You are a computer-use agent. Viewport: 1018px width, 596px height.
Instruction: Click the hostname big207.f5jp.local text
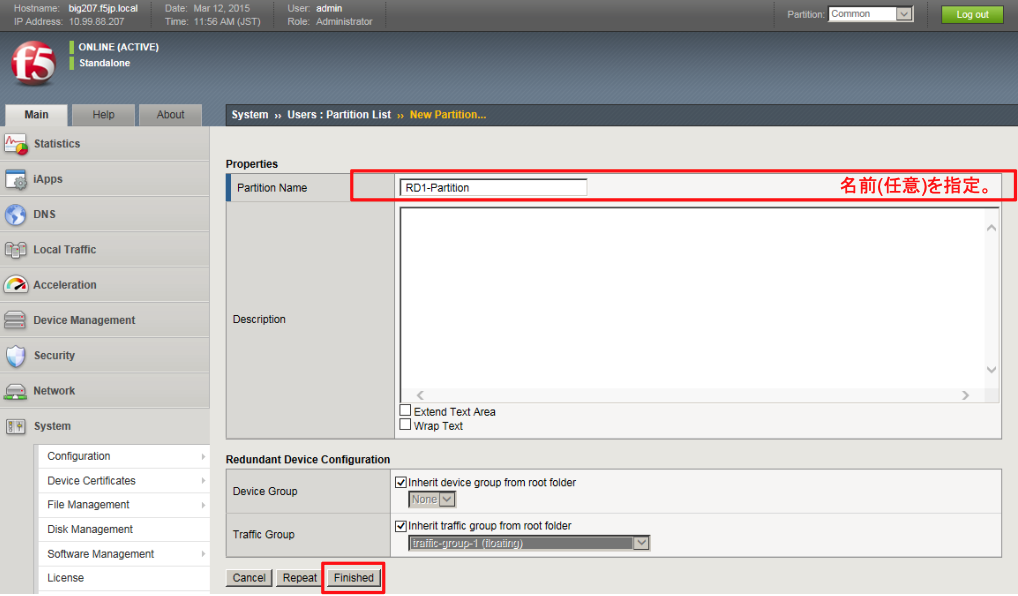(x=103, y=8)
